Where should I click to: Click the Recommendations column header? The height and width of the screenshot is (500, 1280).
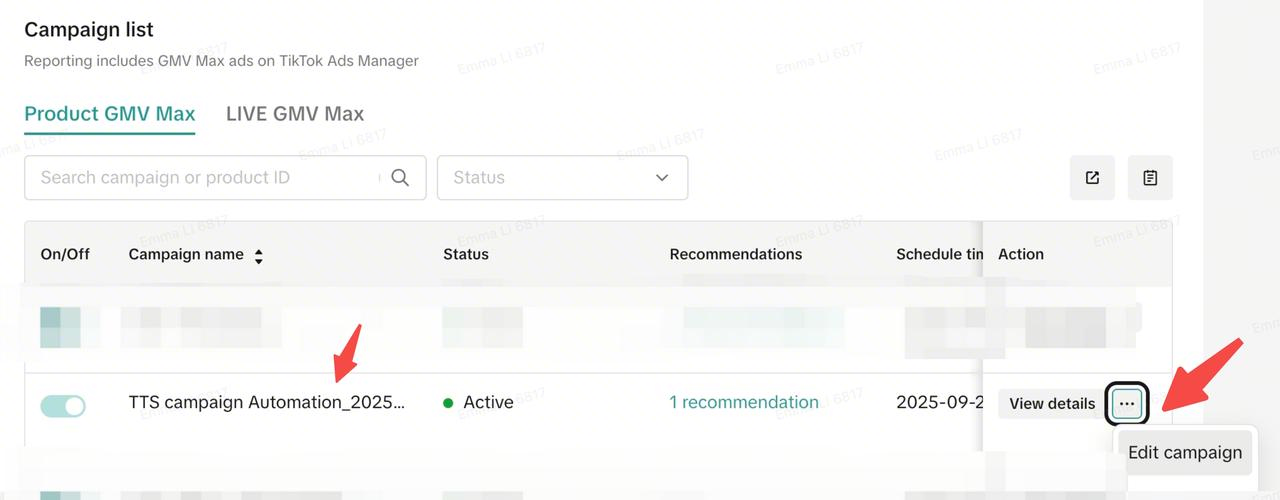click(735, 254)
